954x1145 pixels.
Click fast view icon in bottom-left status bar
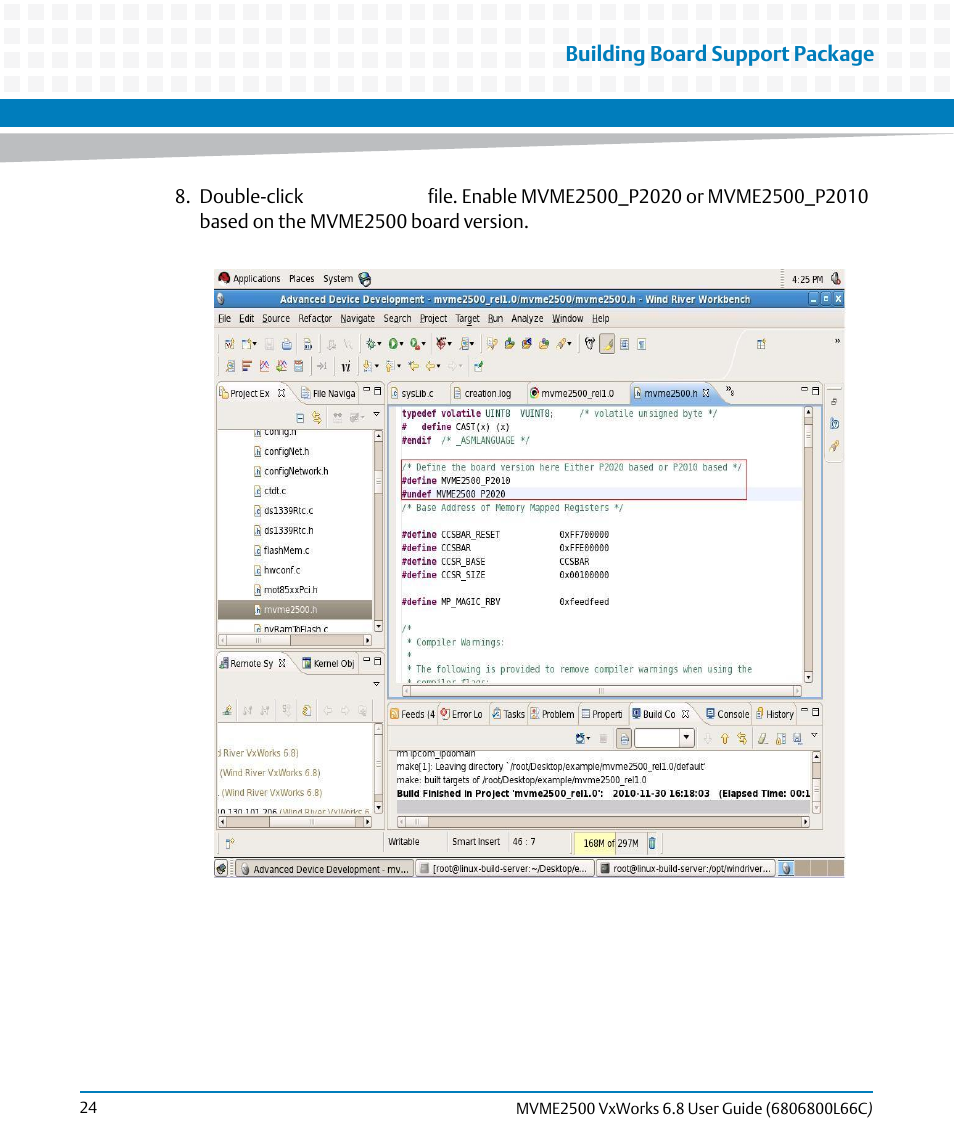click(x=229, y=843)
